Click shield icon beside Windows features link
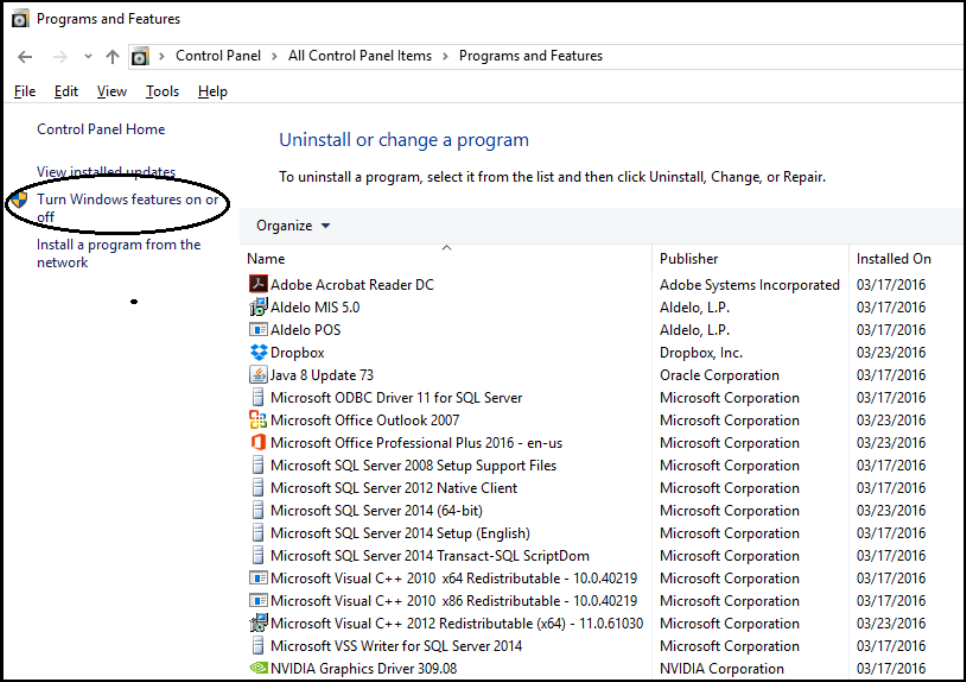 20,199
